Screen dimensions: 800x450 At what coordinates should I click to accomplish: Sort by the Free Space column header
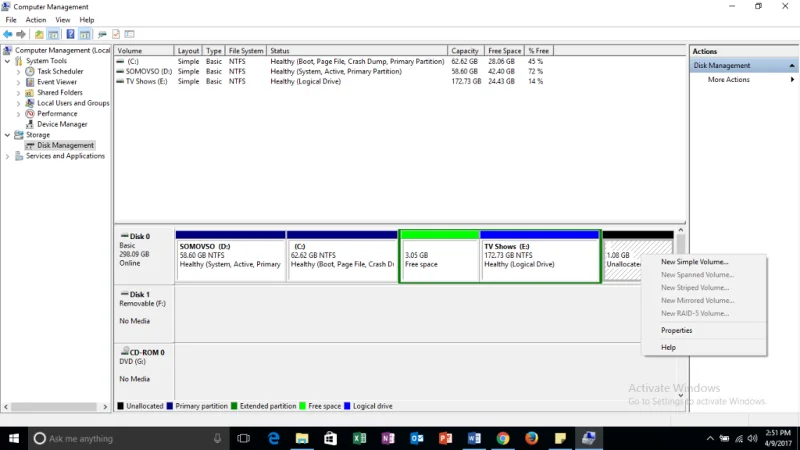click(x=504, y=51)
